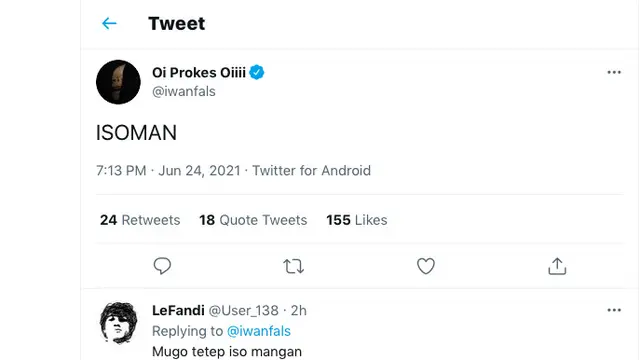
Task: Click the blue @iwanfals mention in reply
Action: [x=259, y=331]
